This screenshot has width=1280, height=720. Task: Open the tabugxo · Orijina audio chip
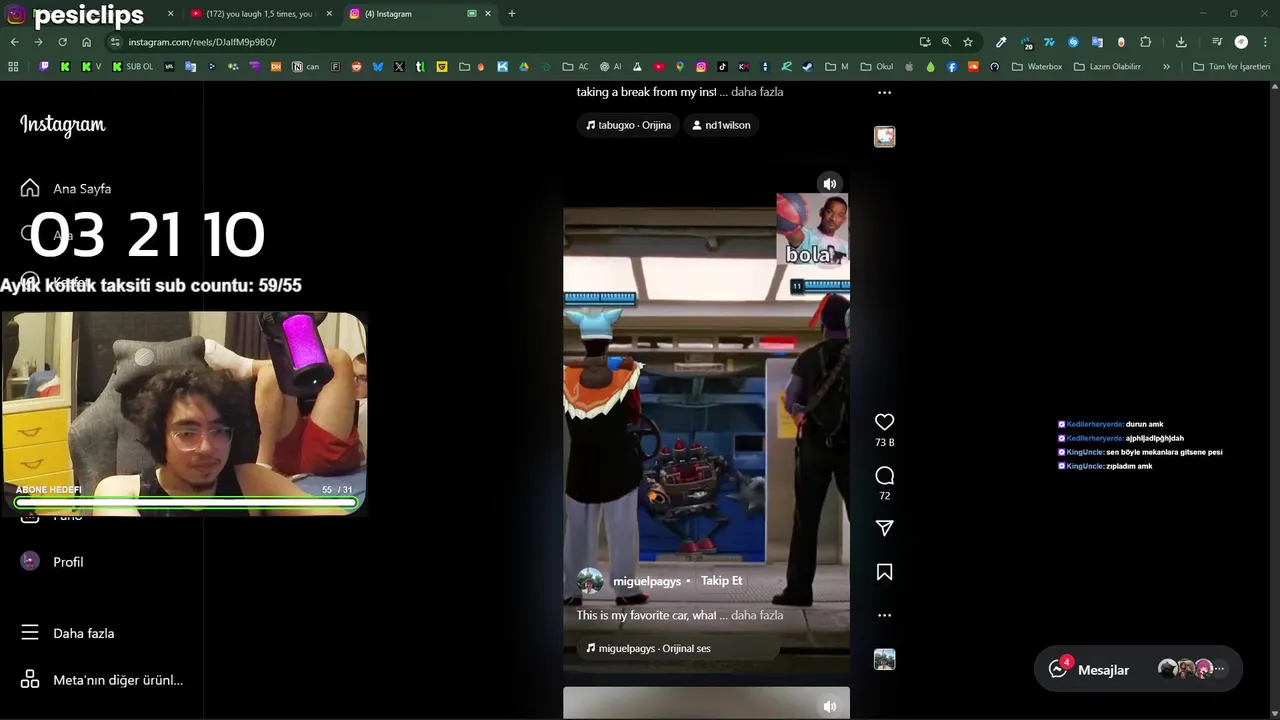click(628, 125)
